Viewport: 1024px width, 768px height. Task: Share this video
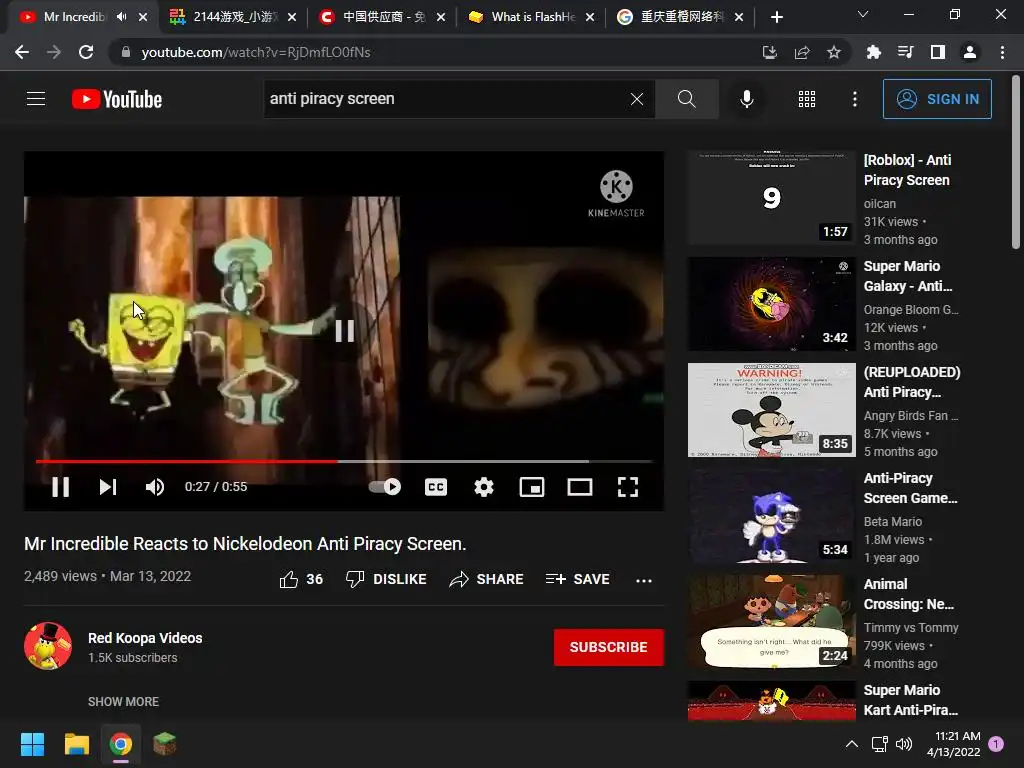pos(487,579)
